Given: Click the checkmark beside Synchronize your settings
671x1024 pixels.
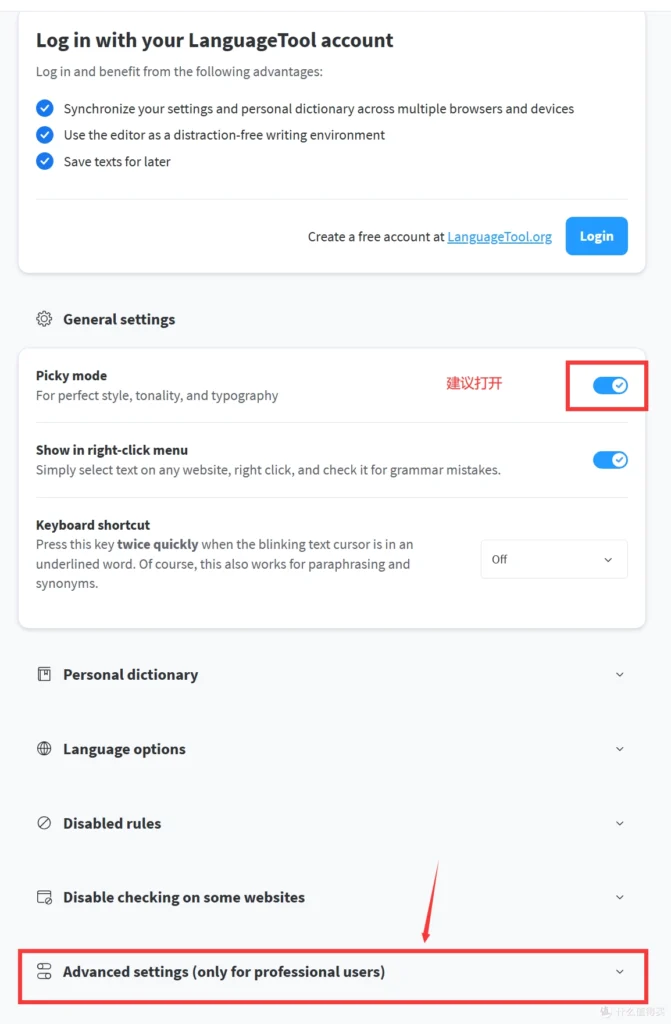Looking at the screenshot, I should click(x=45, y=108).
